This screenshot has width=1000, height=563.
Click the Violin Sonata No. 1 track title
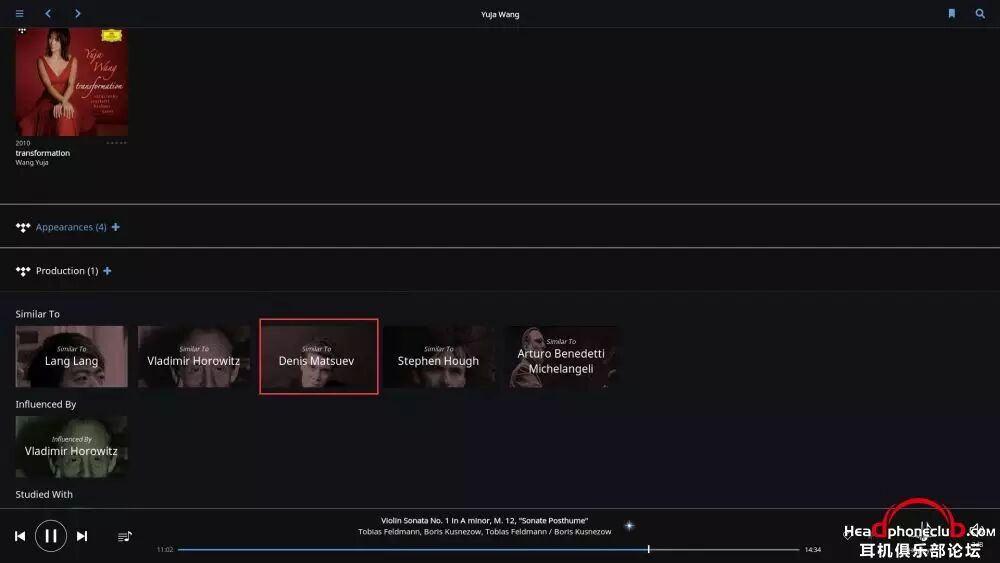point(485,520)
